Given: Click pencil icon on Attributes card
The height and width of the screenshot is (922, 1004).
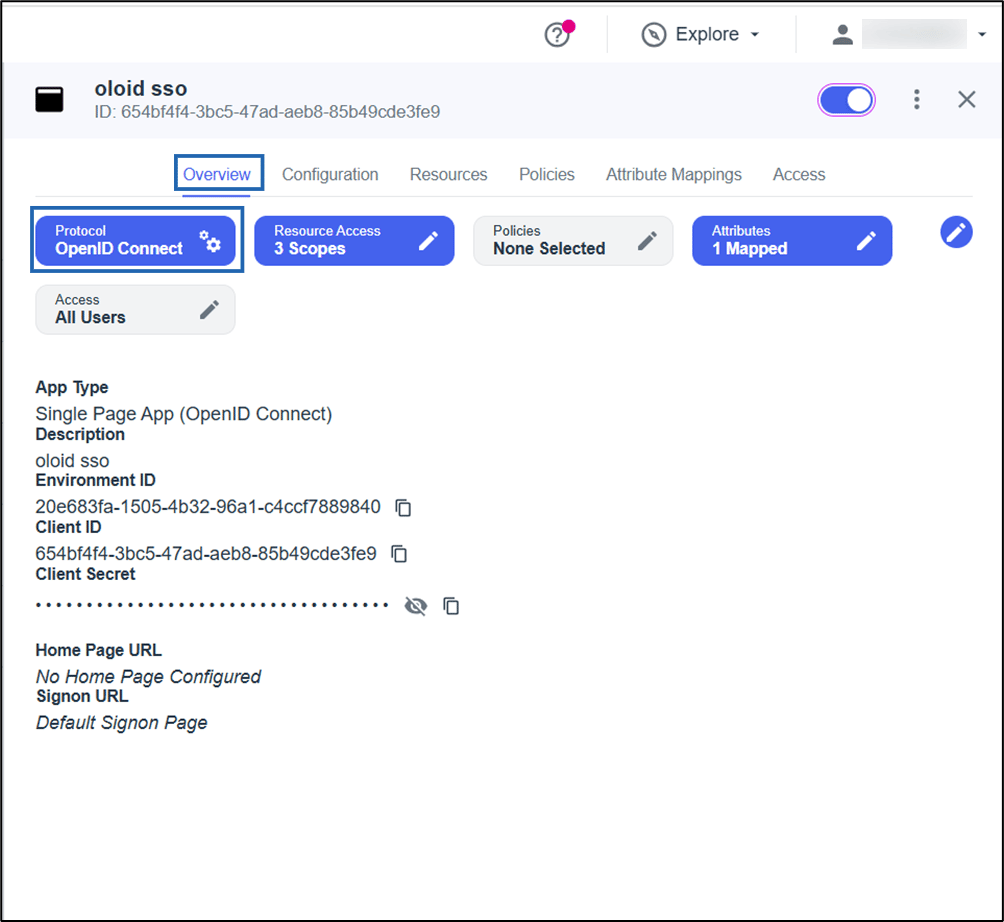Looking at the screenshot, I should coord(866,241).
